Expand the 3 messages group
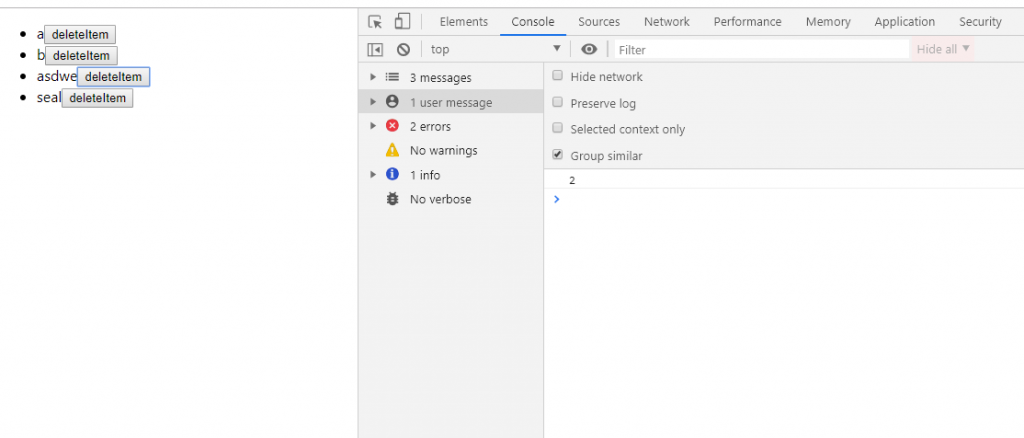1024x438 pixels. [374, 78]
